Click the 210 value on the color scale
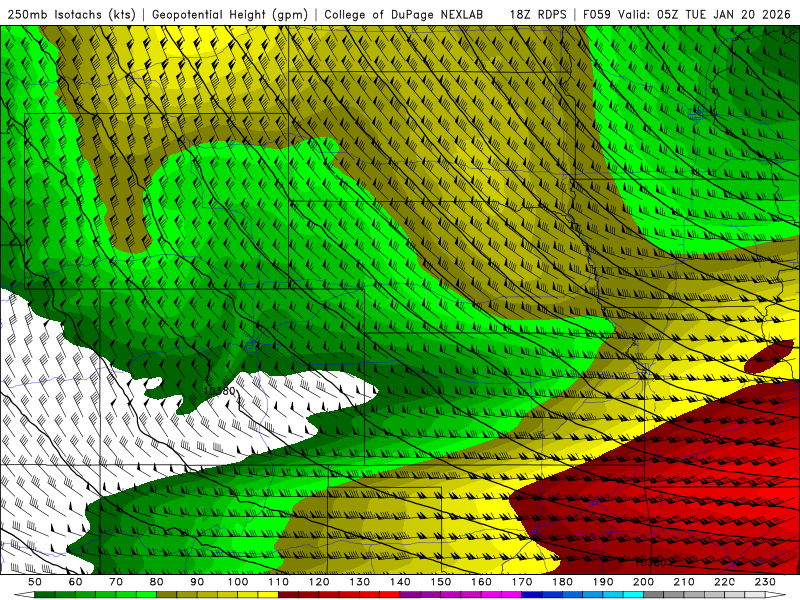This screenshot has height=600, width=800. tap(684, 582)
